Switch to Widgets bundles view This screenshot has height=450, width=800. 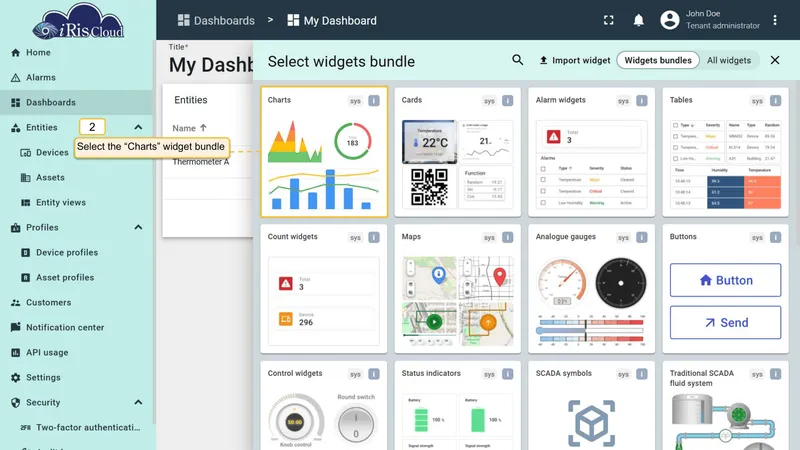pos(658,60)
